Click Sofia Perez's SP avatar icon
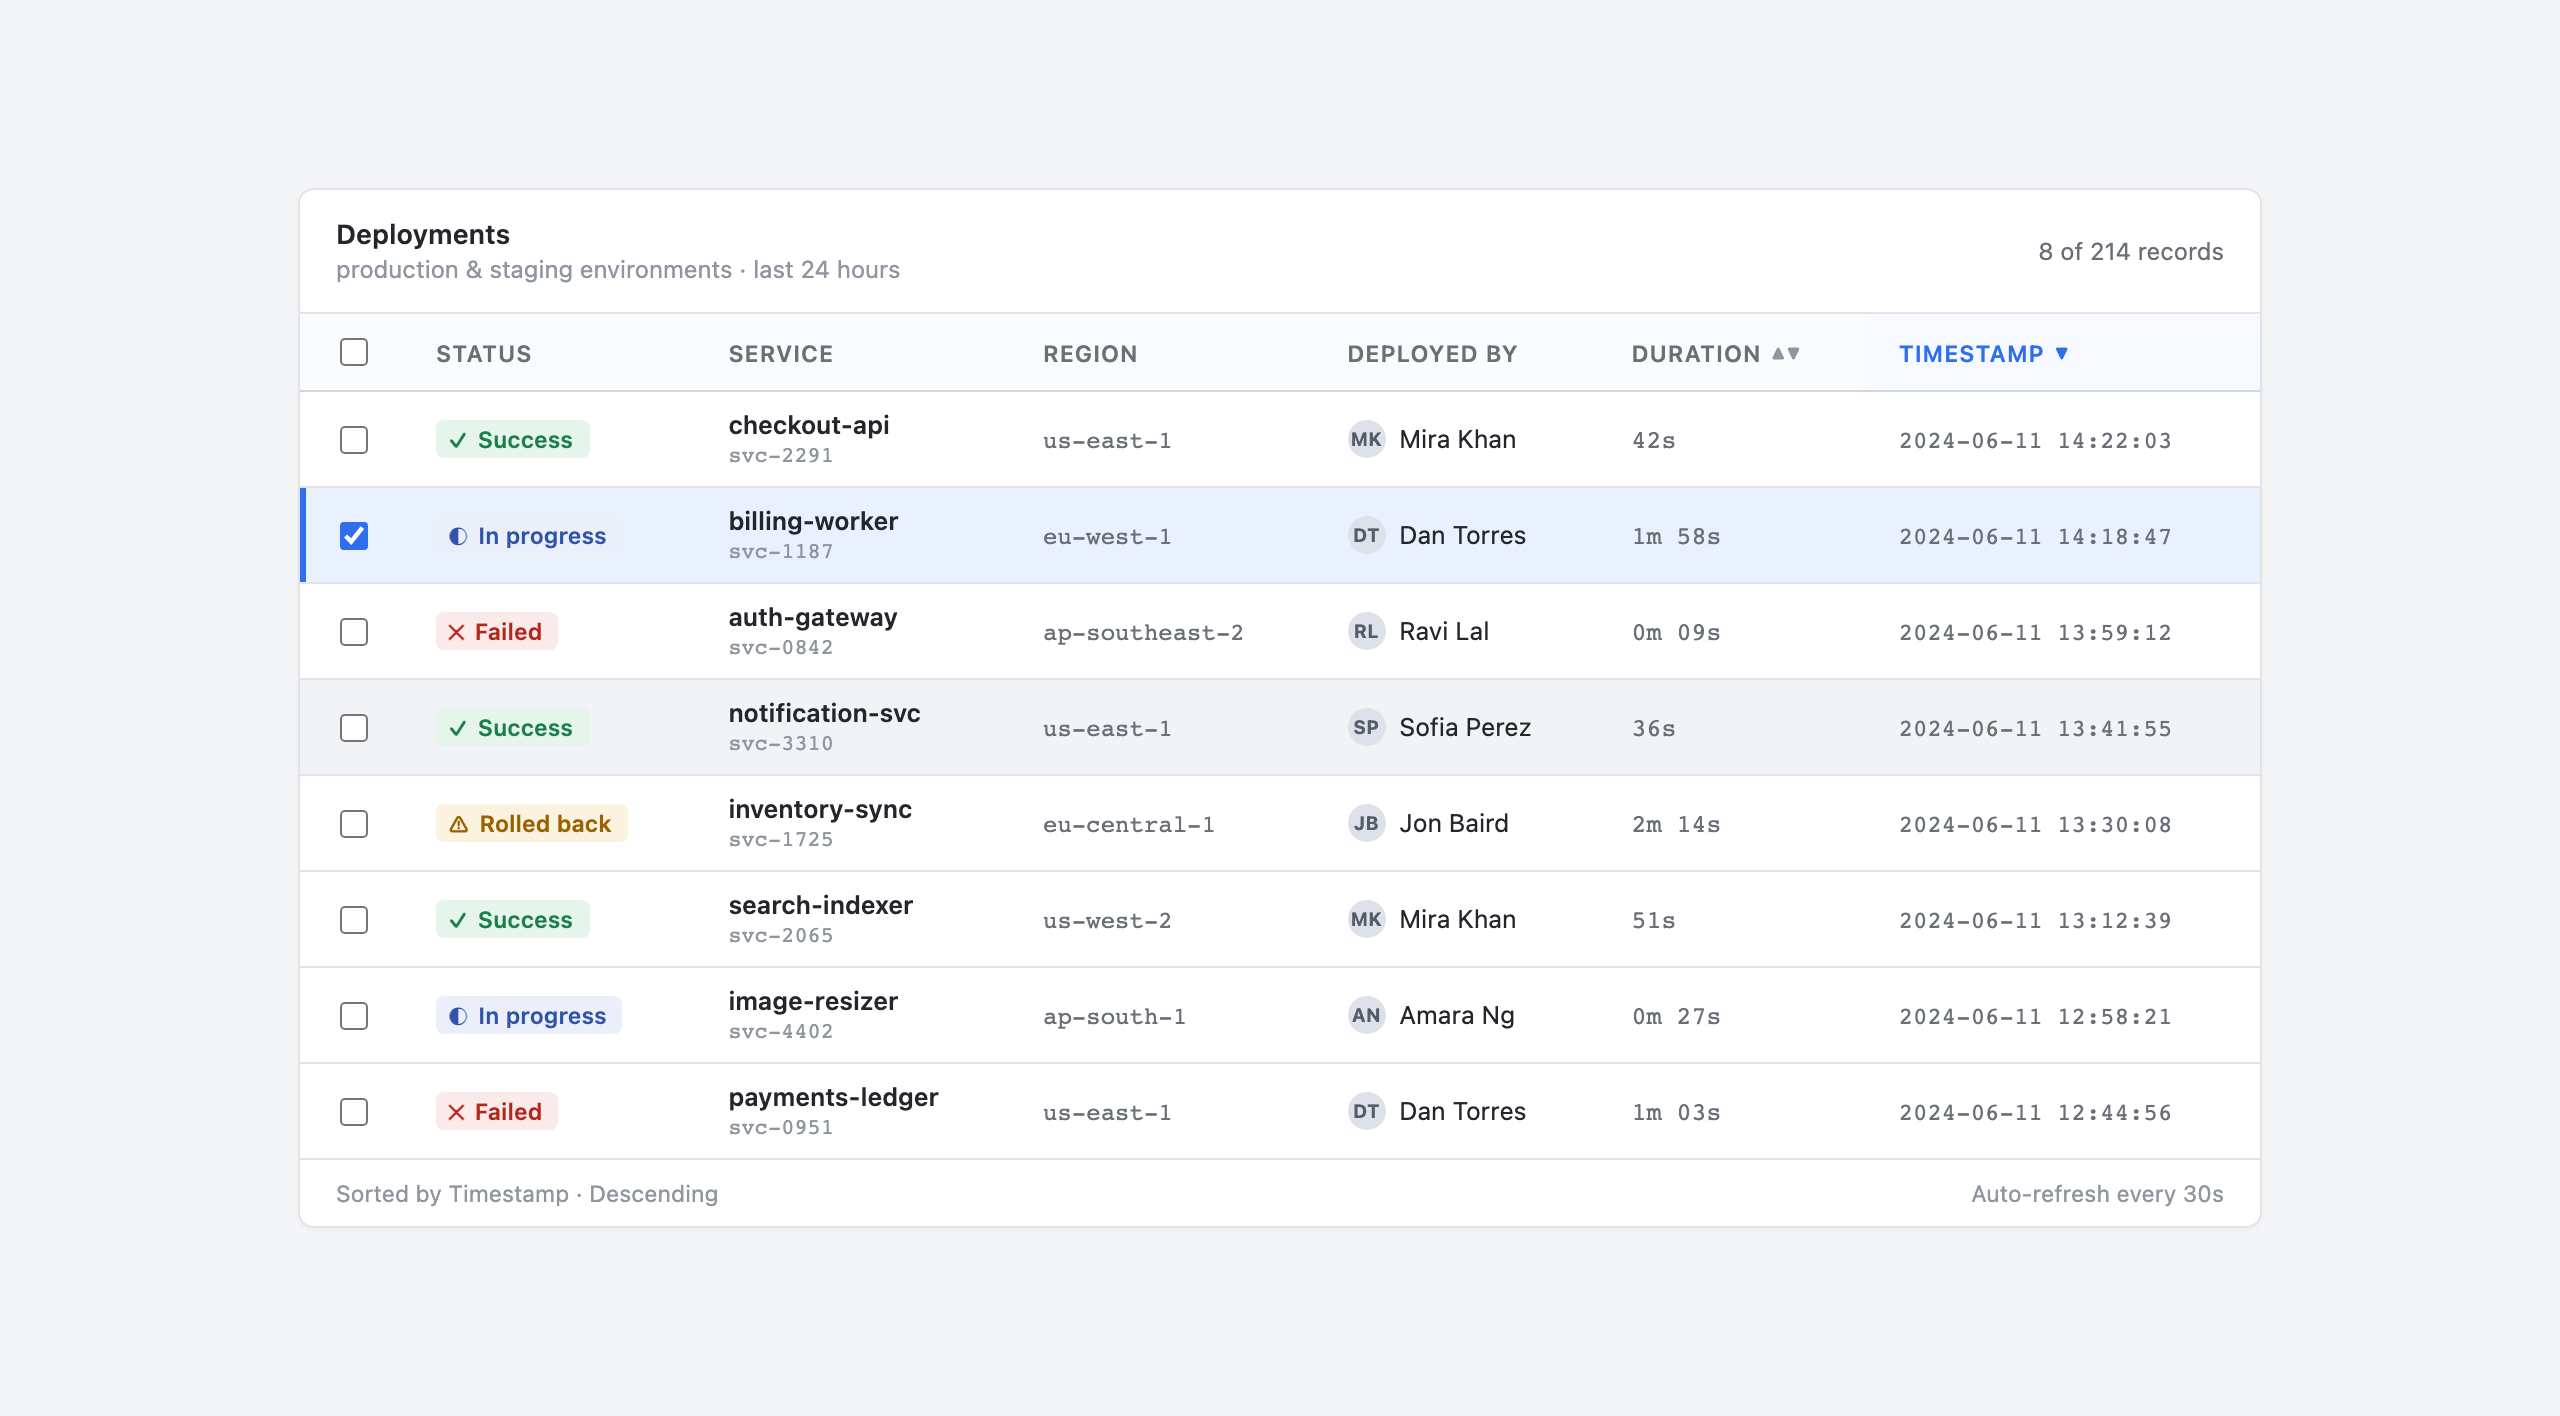 (1366, 727)
